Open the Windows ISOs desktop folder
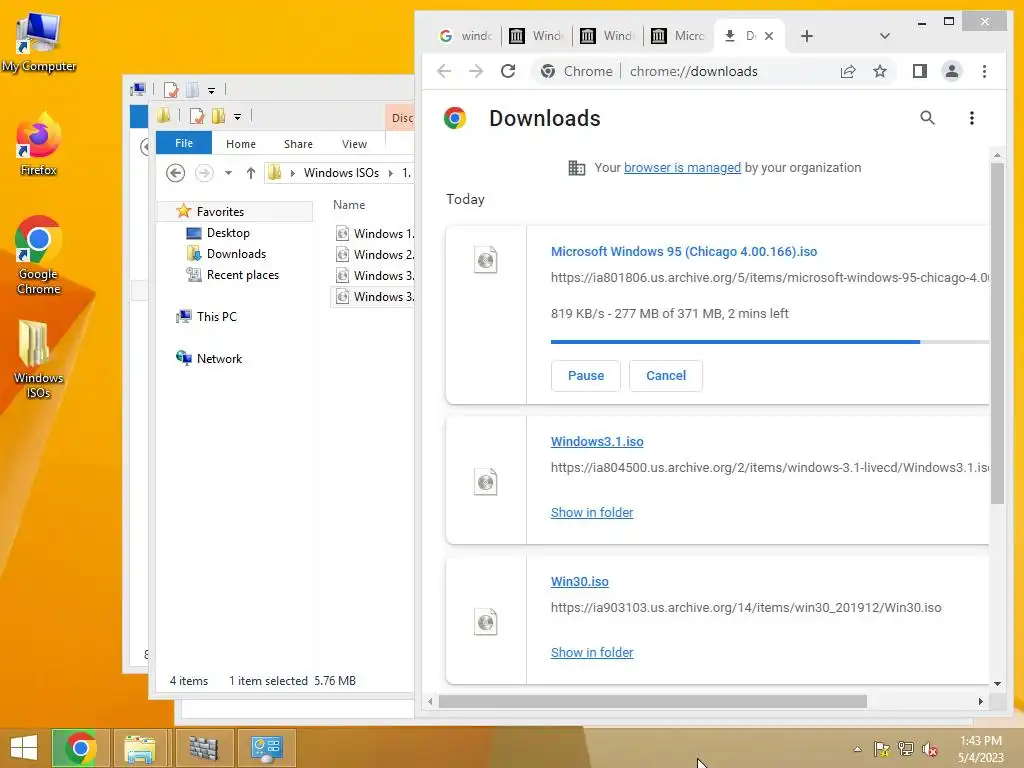1024x768 pixels. 39,359
